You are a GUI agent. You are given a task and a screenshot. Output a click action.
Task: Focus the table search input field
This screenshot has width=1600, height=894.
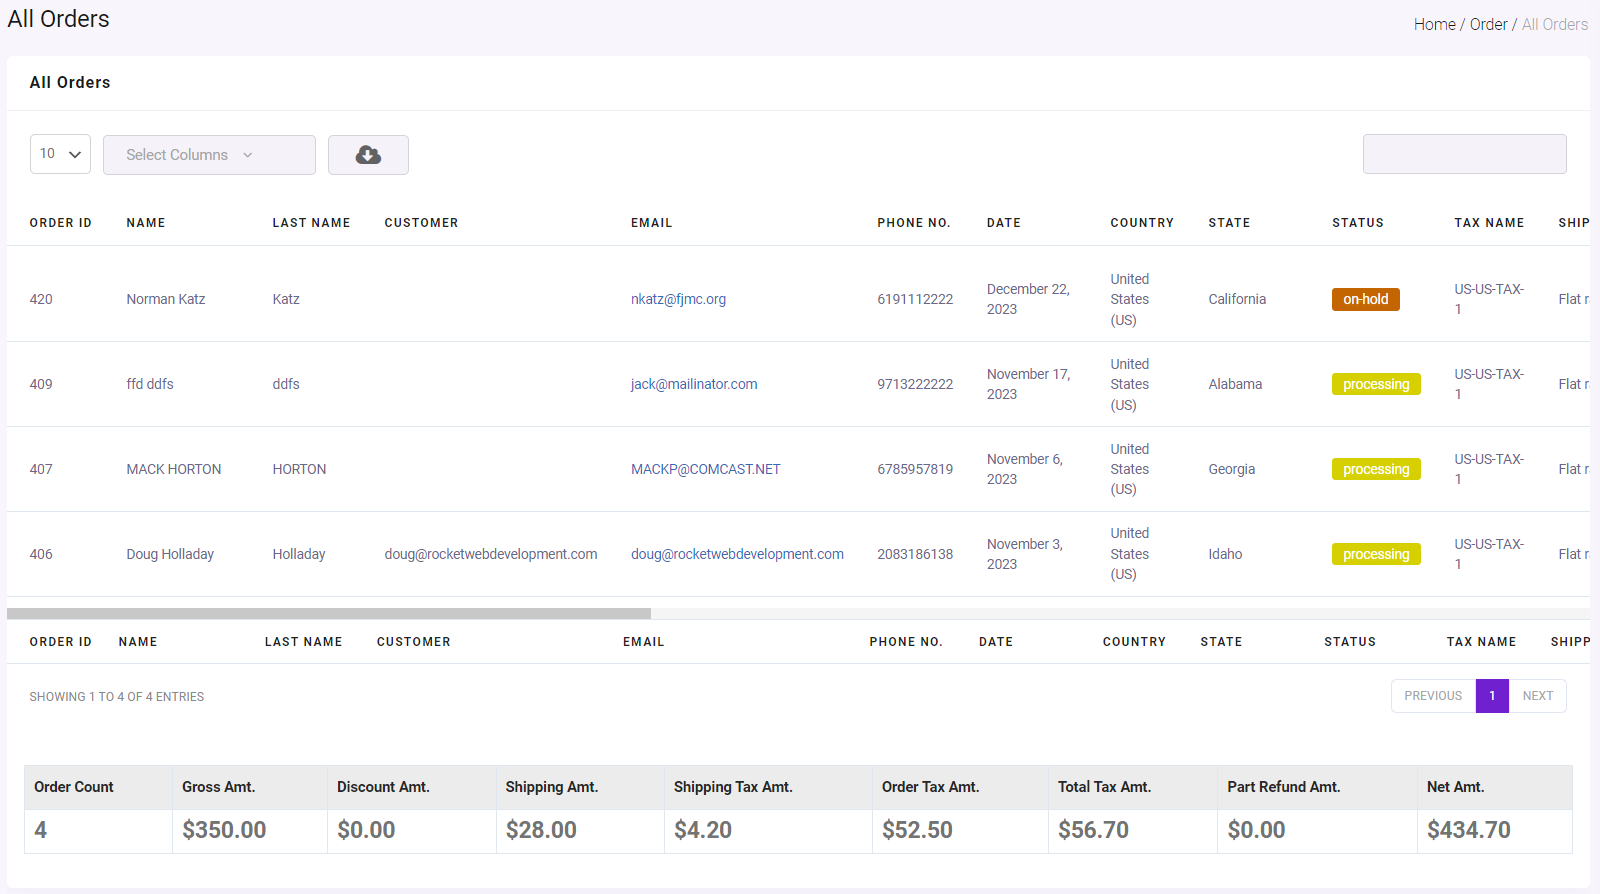pyautogui.click(x=1464, y=154)
